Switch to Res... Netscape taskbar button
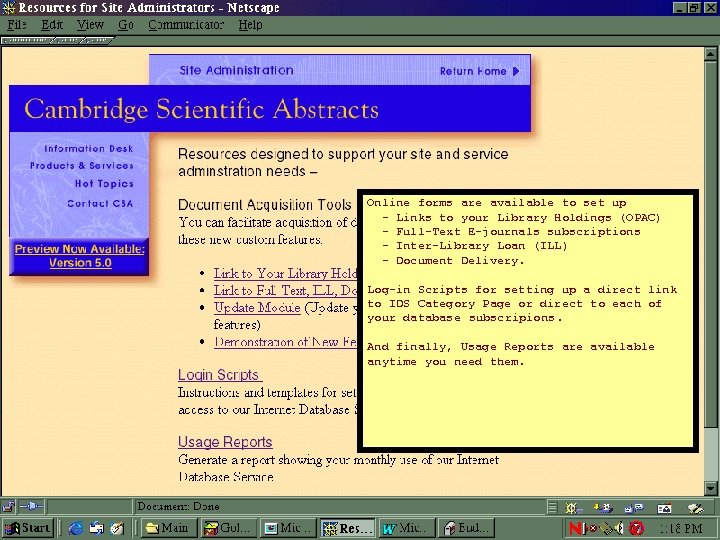This screenshot has height=540, width=720. click(348, 528)
